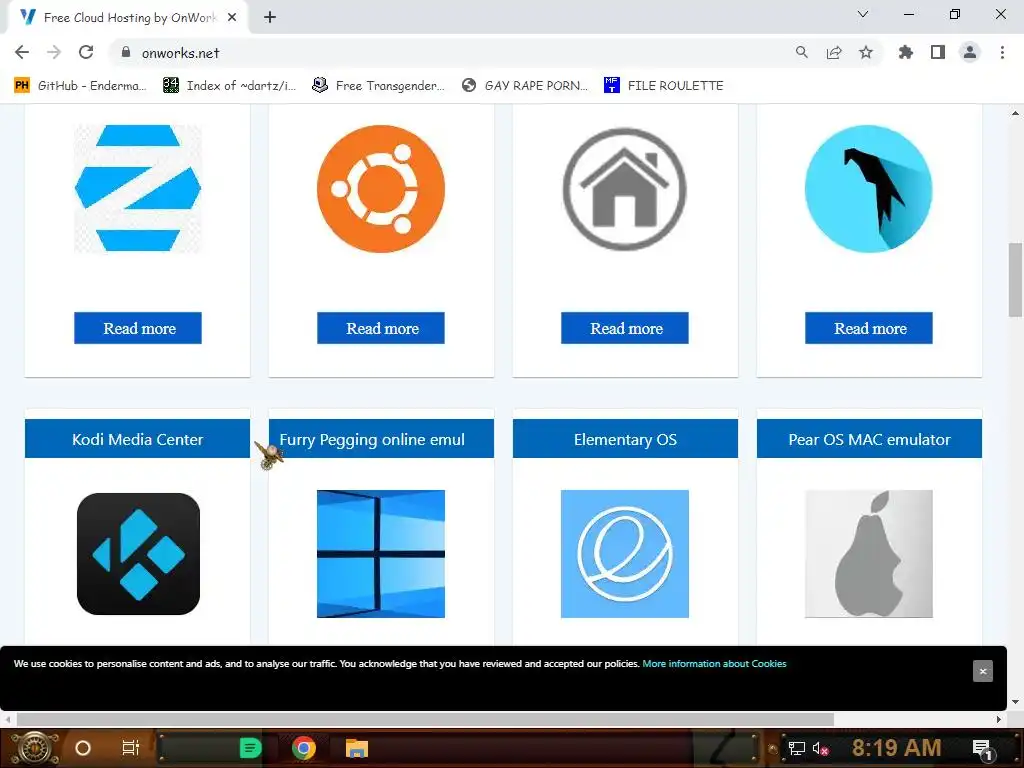Open the 8:19 AM clock
The height and width of the screenshot is (768, 1024).
tap(897, 747)
